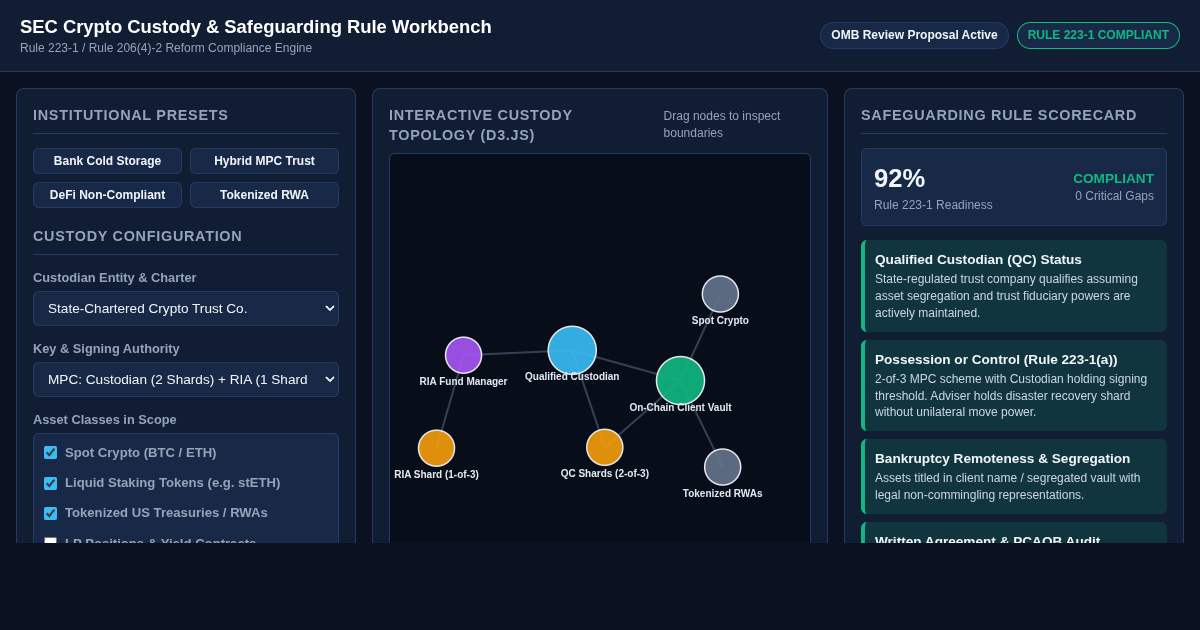This screenshot has height=630, width=1200.
Task: Apply the Bank Cold Storage preset
Action: 107,161
